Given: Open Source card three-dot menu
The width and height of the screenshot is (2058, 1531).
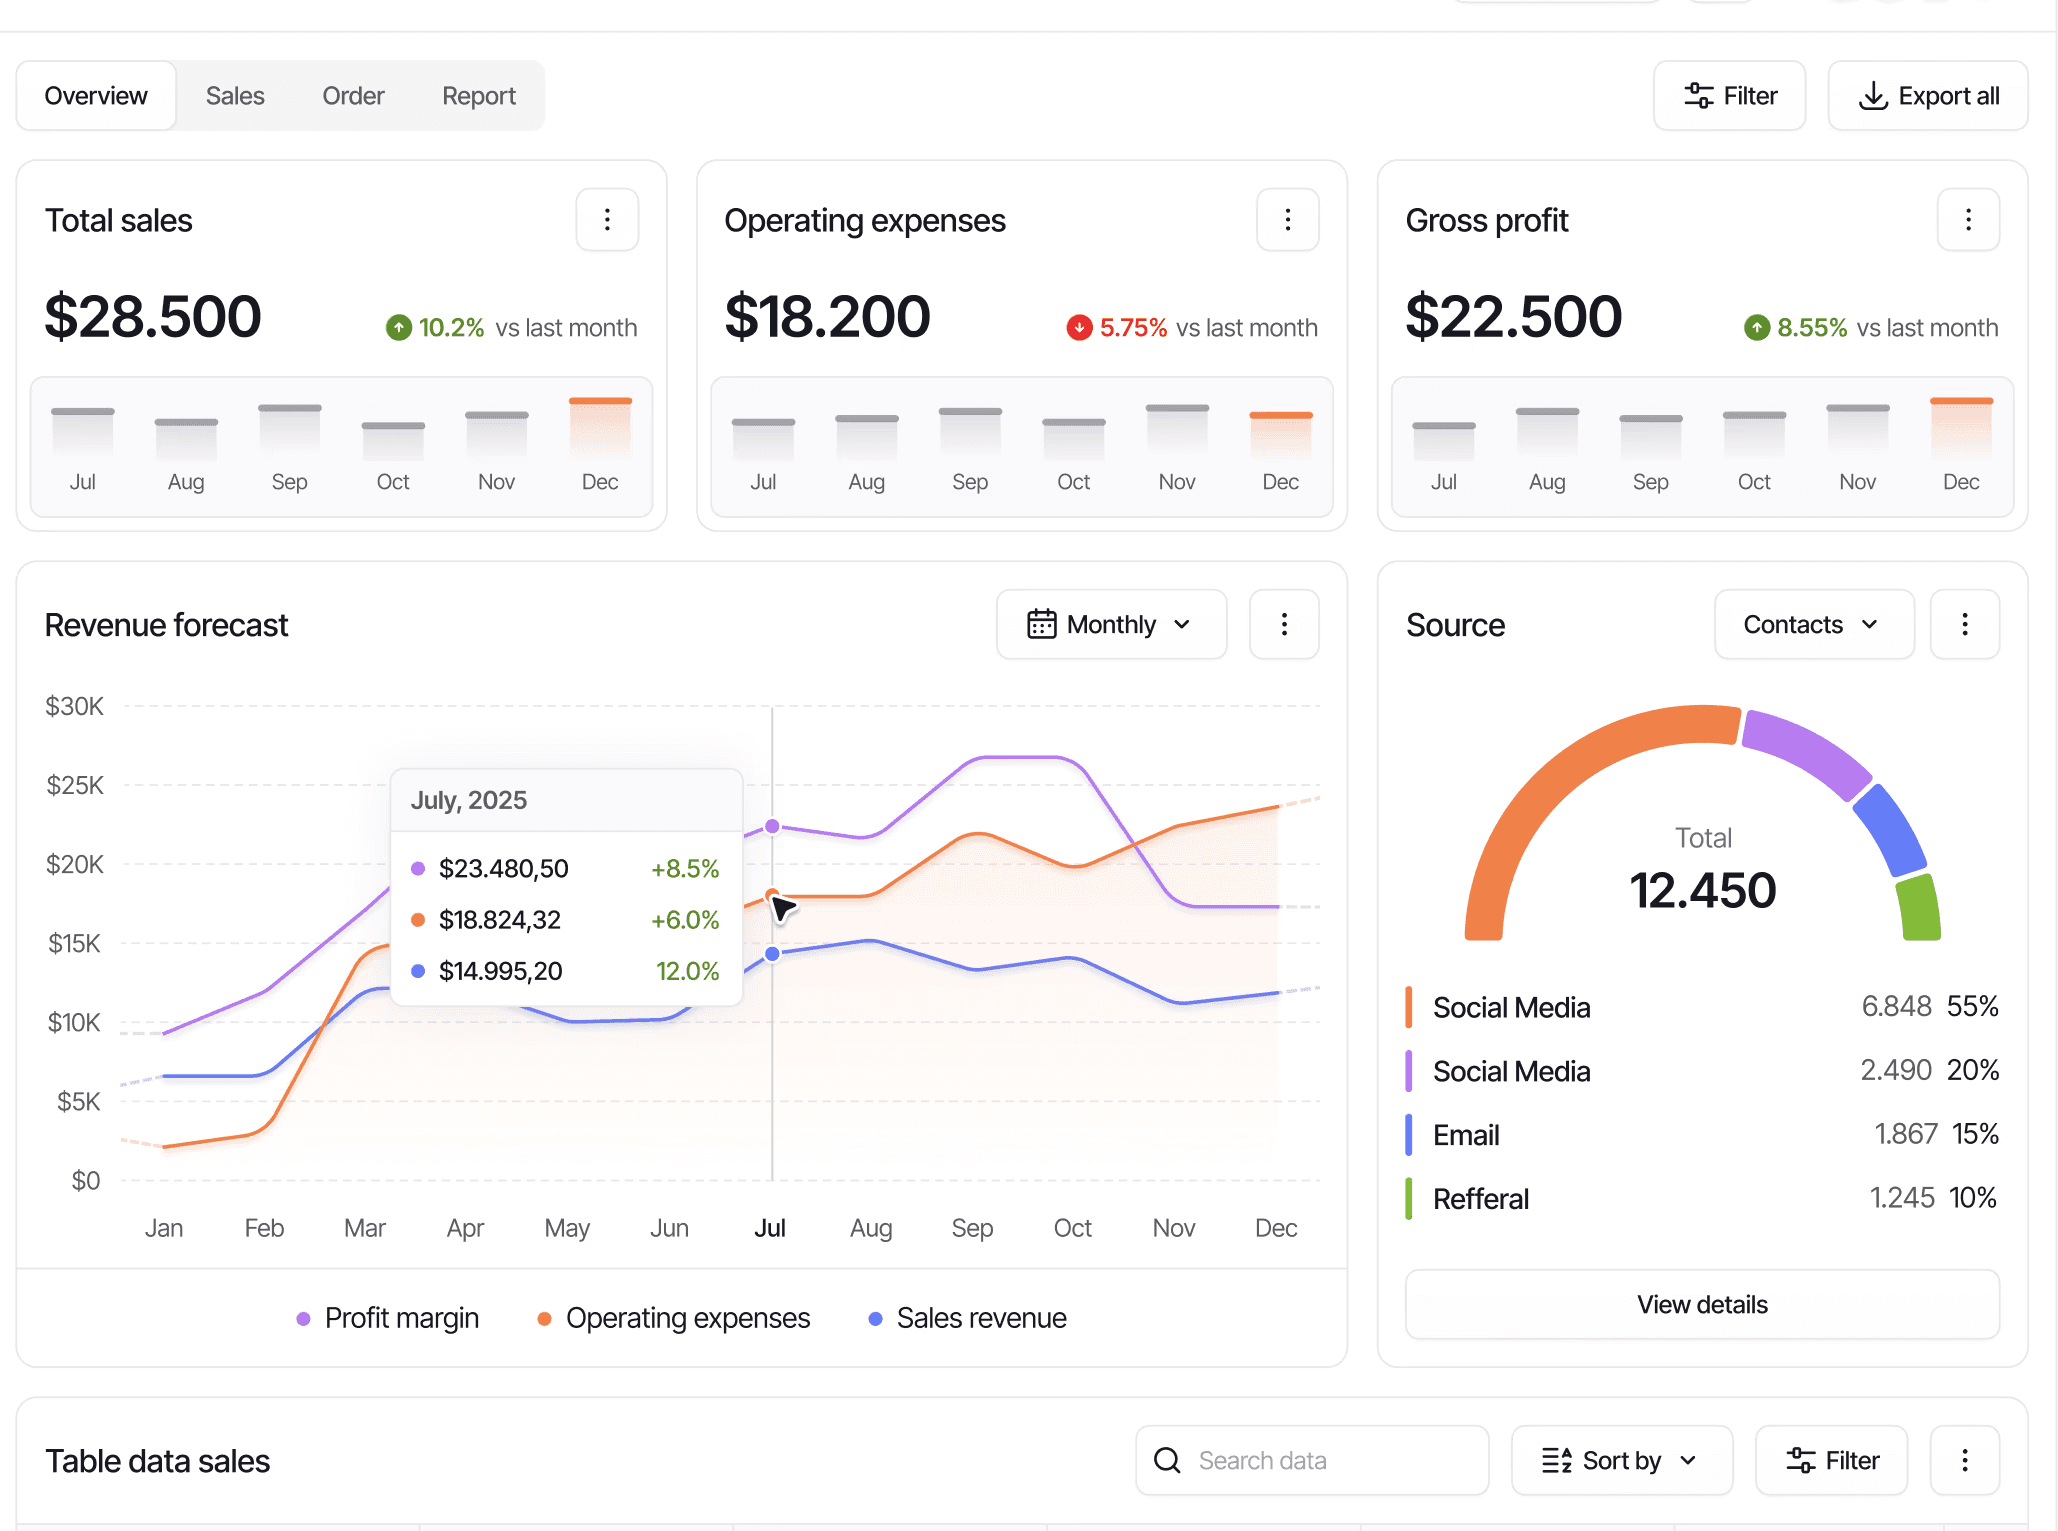Looking at the screenshot, I should click(x=1964, y=625).
